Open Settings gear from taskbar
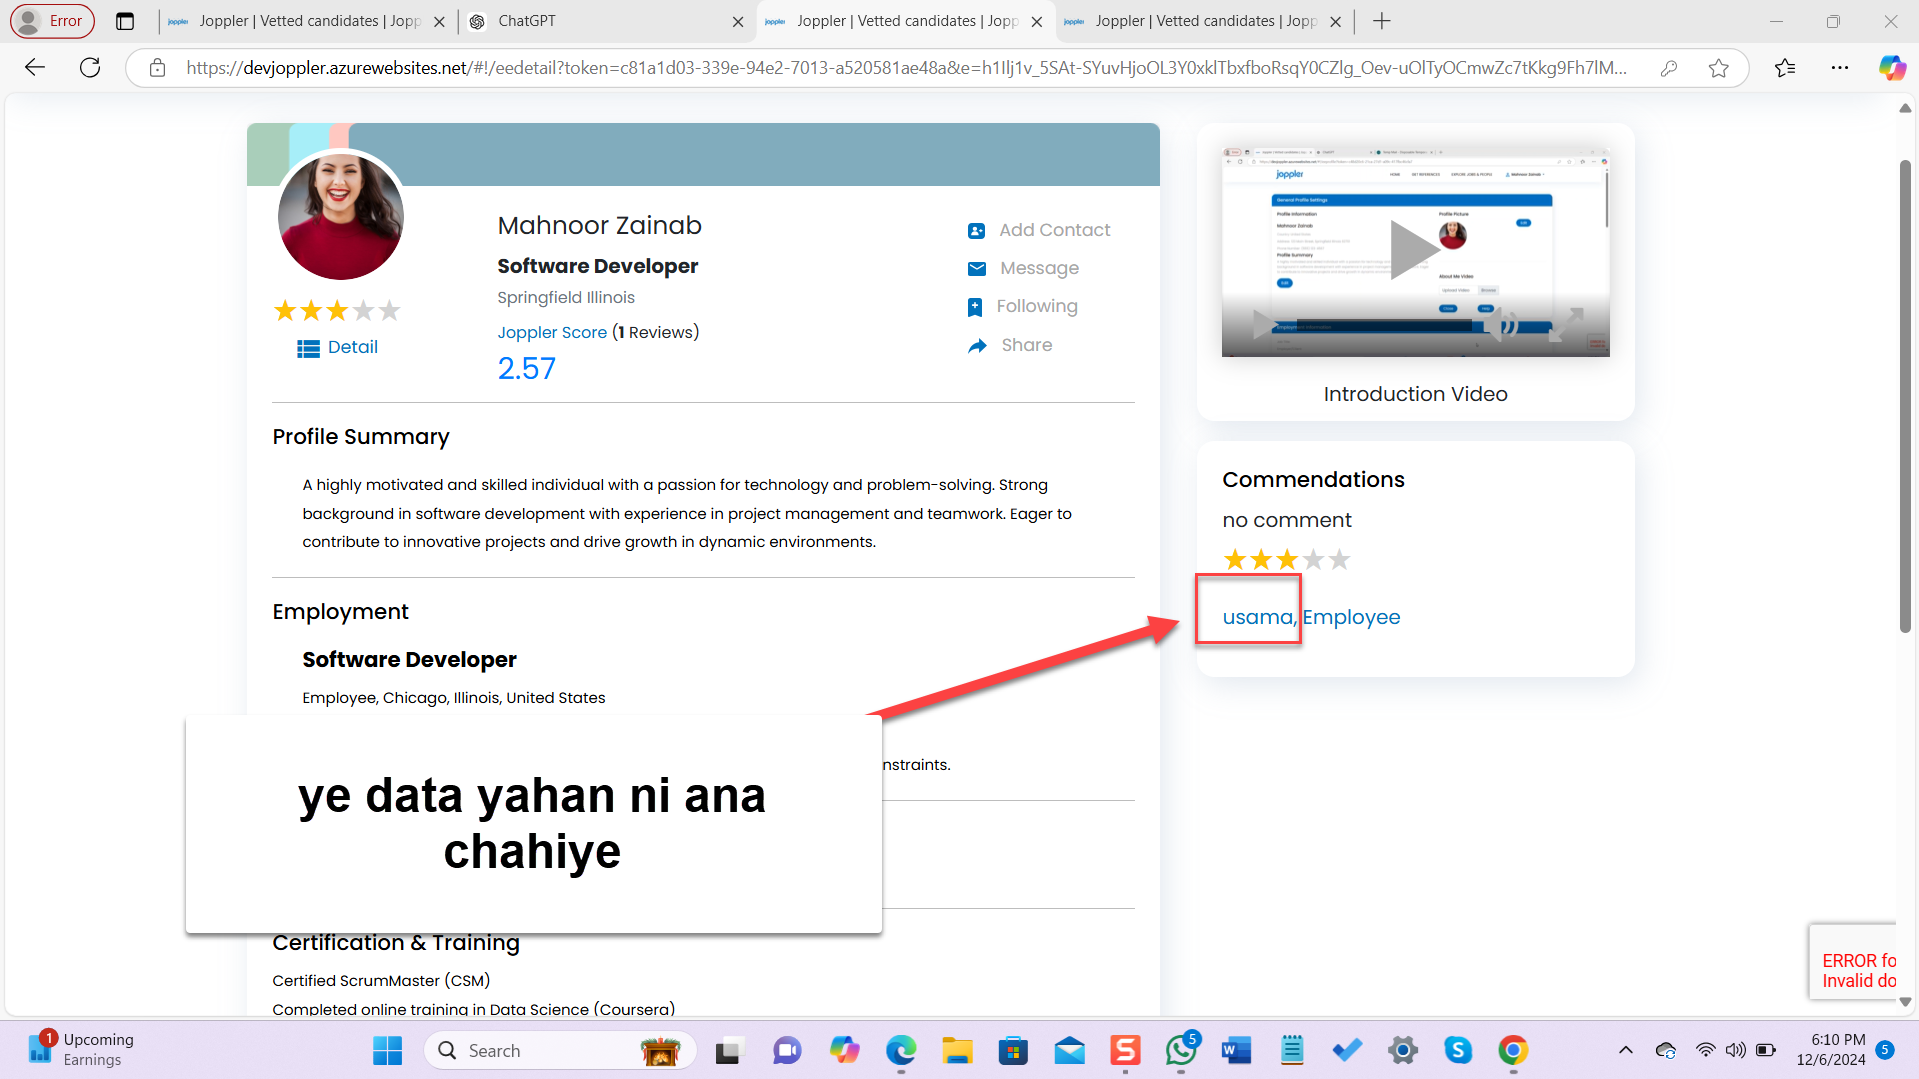 point(1403,1051)
